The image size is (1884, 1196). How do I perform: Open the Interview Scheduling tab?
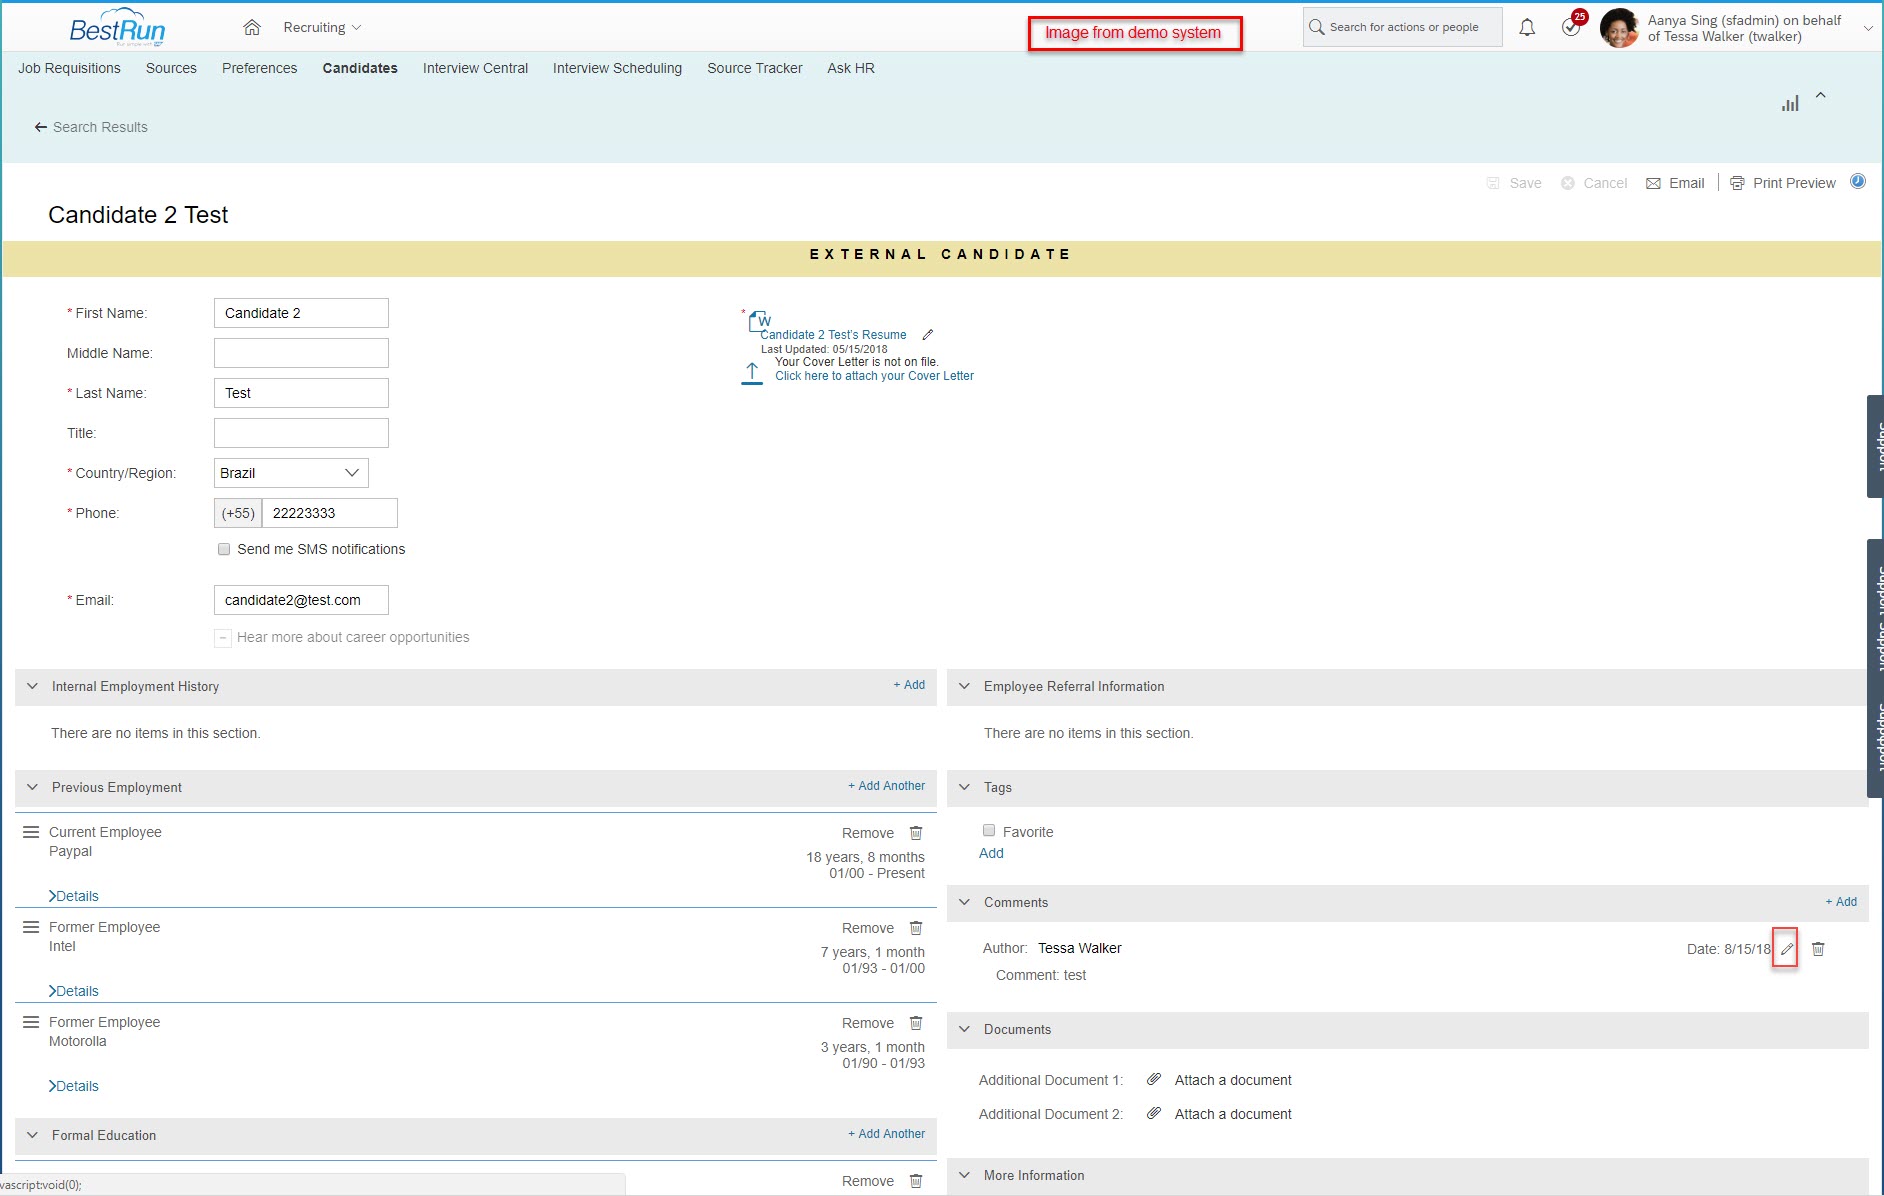[617, 68]
